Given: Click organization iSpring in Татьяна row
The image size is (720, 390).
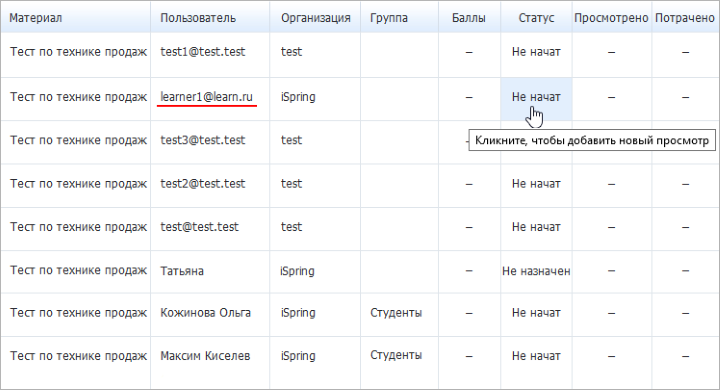Looking at the screenshot, I should pos(297,271).
